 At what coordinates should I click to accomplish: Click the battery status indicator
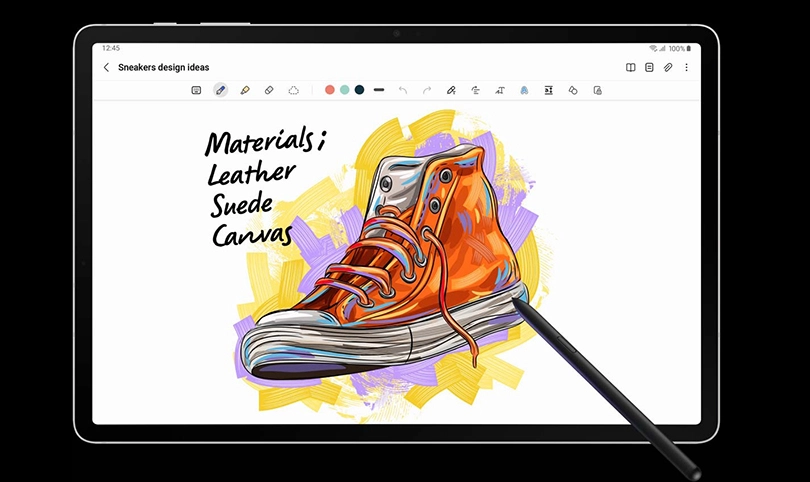[x=688, y=48]
